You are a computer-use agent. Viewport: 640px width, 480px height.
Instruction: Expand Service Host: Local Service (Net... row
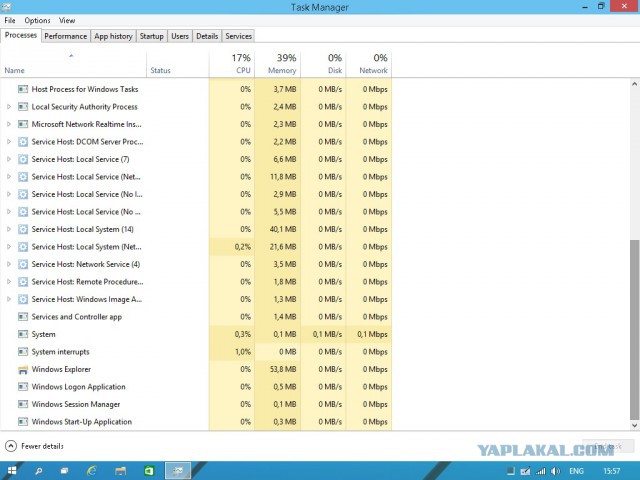click(x=9, y=177)
